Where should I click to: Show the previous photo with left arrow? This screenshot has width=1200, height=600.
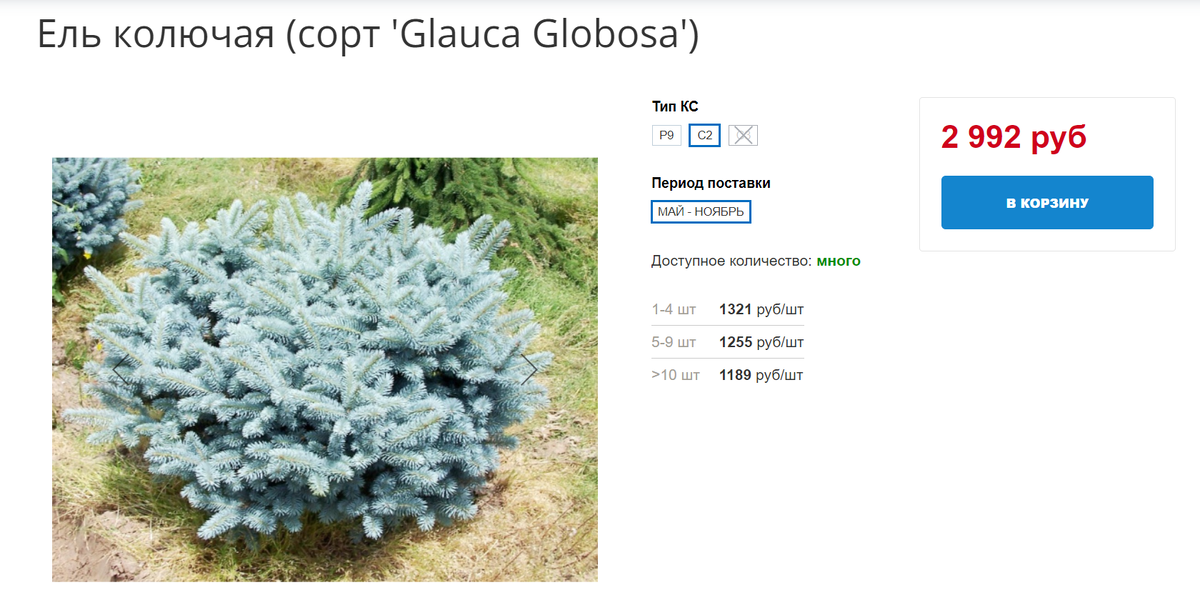[119, 370]
